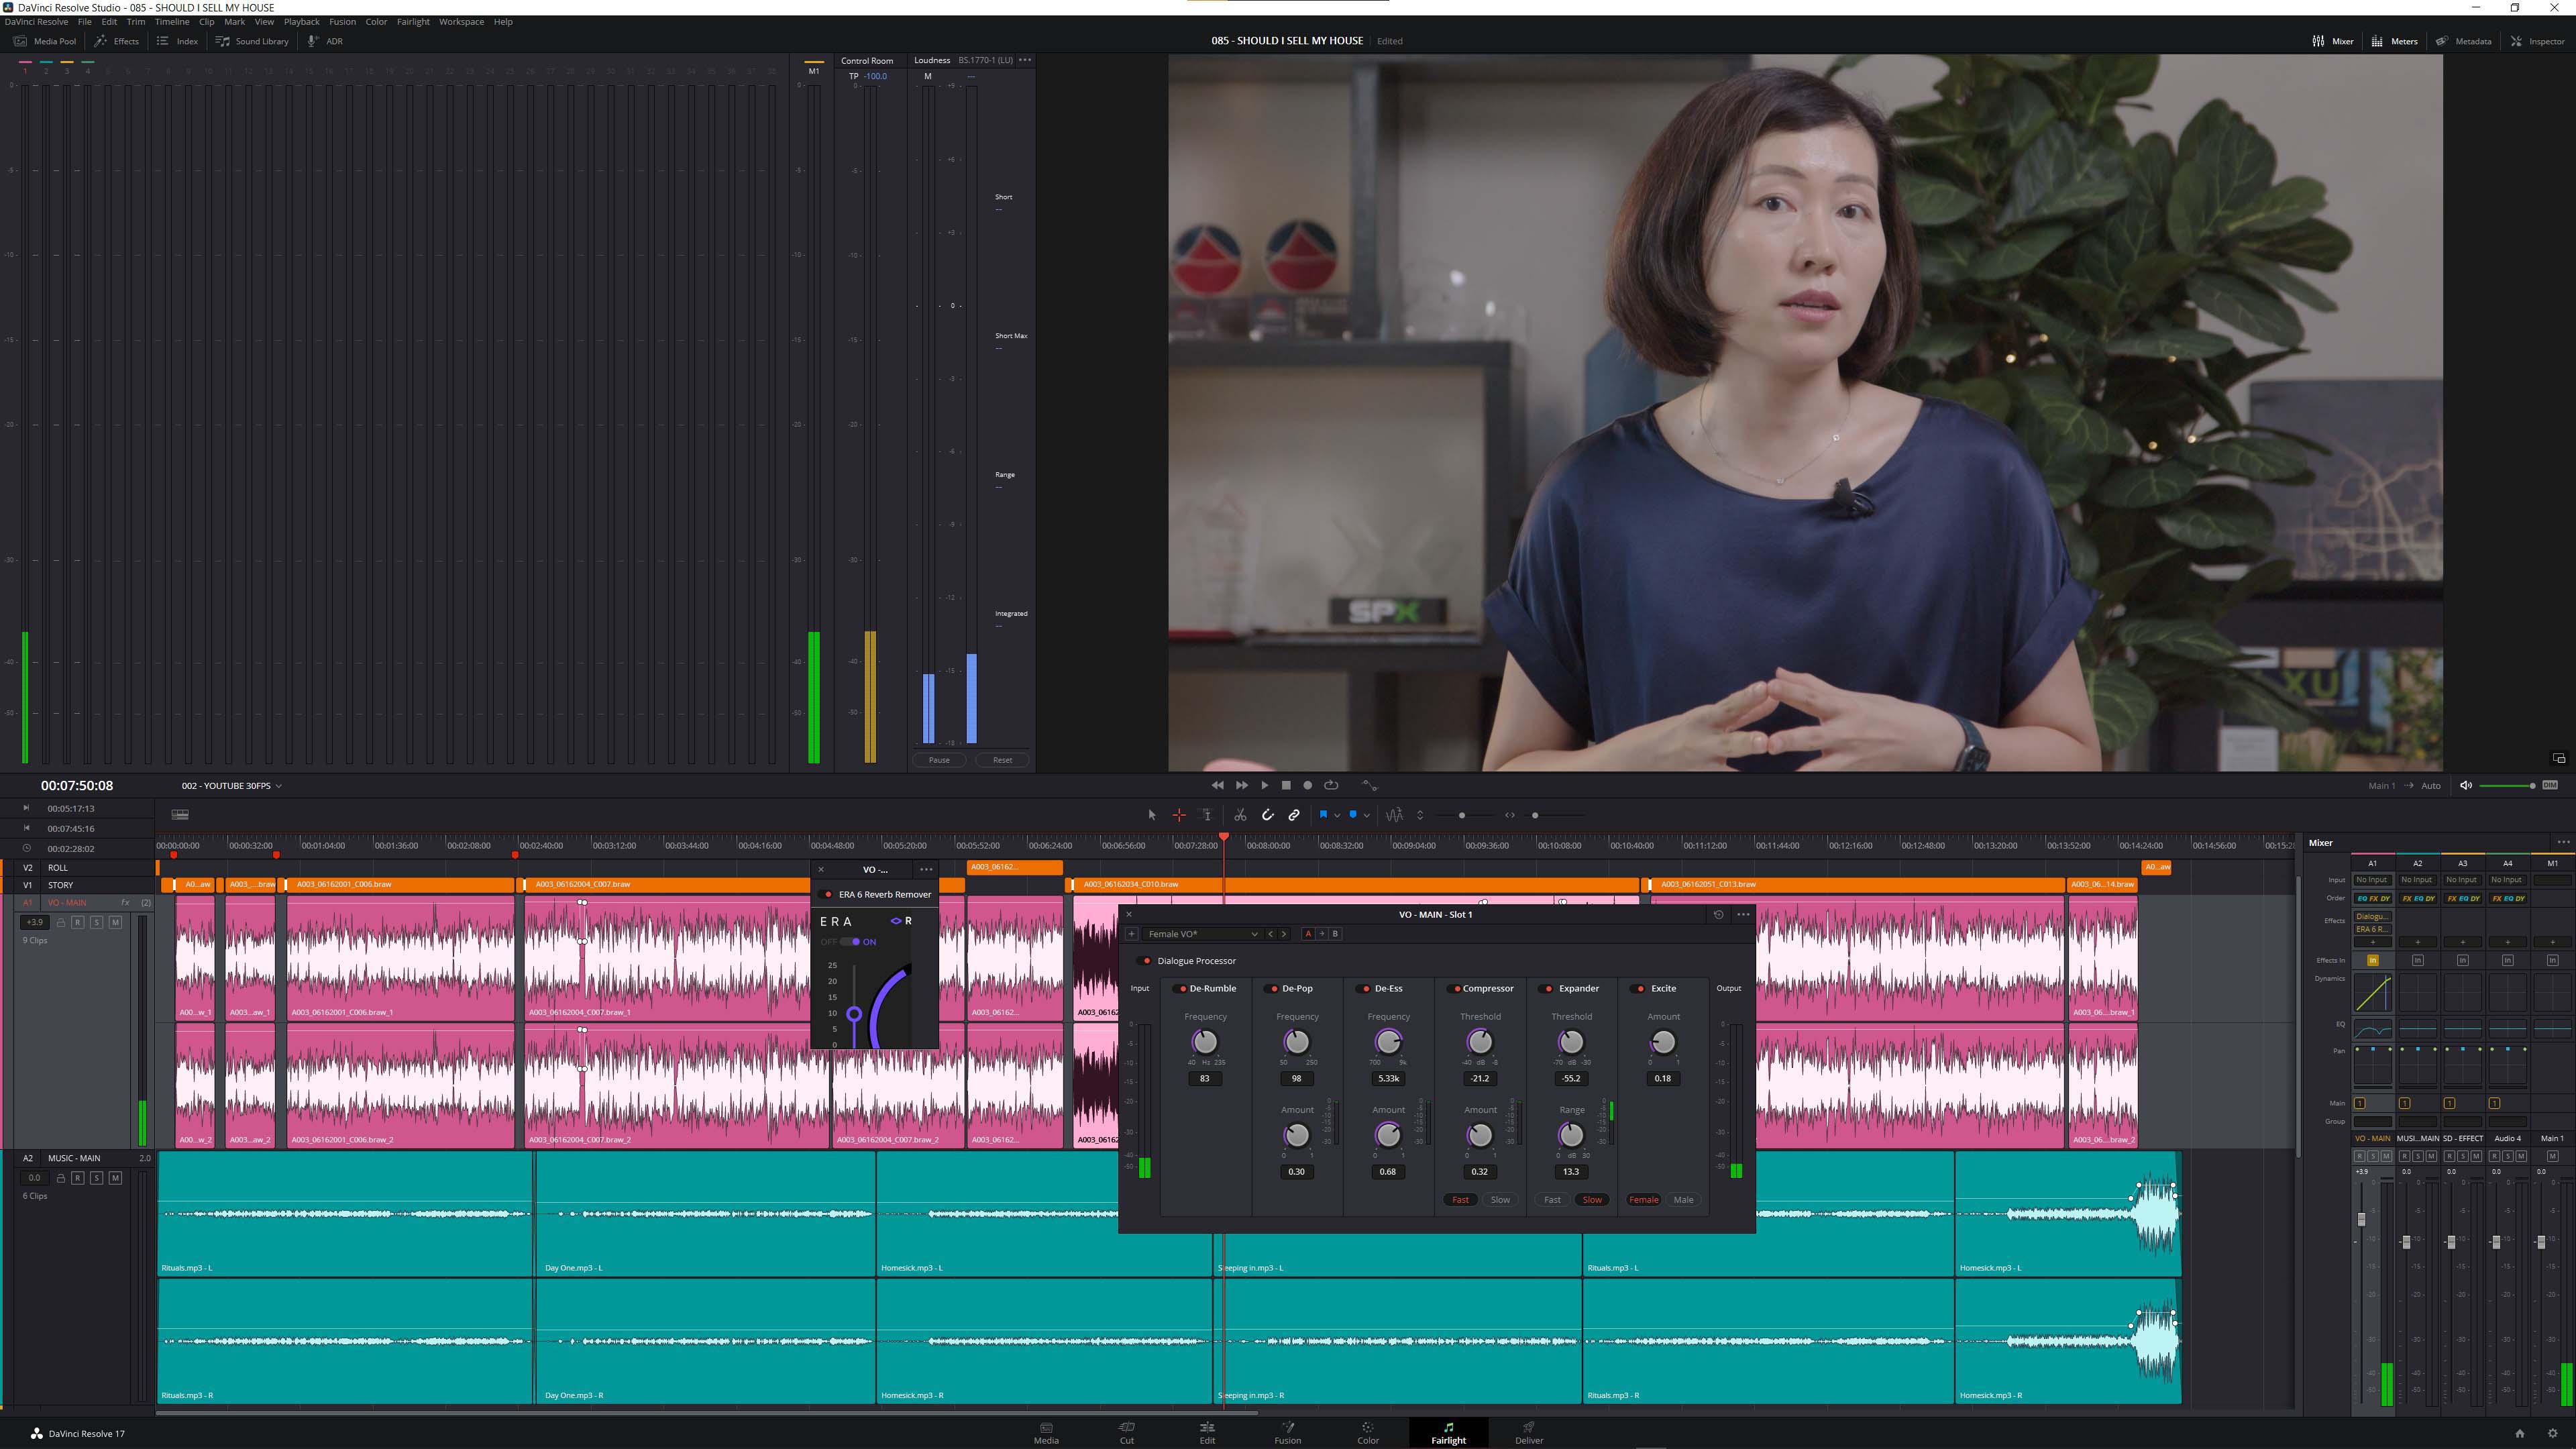Switch to the Color page tab
The height and width of the screenshot is (1449, 2576).
1368,1432
